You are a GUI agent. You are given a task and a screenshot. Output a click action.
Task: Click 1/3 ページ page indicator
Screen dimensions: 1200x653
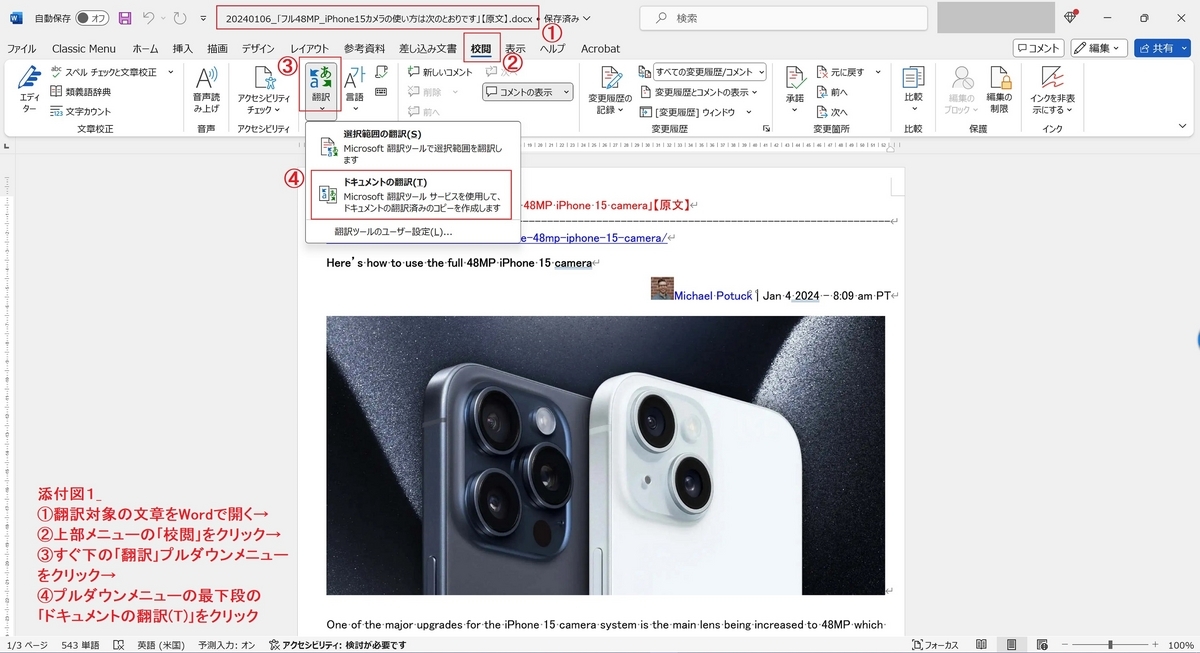27,645
